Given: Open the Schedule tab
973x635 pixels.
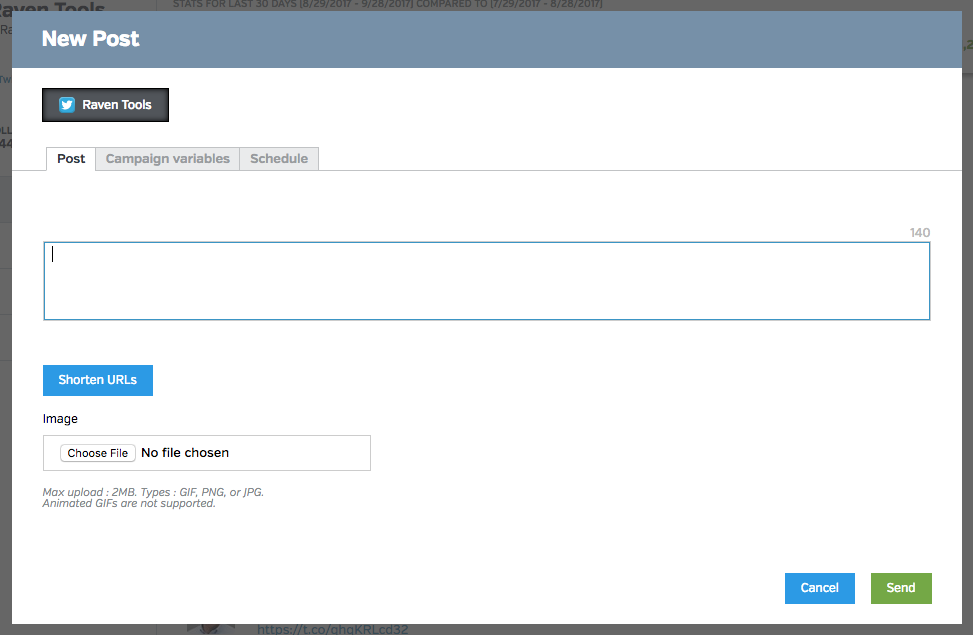Looking at the screenshot, I should tap(279, 159).
